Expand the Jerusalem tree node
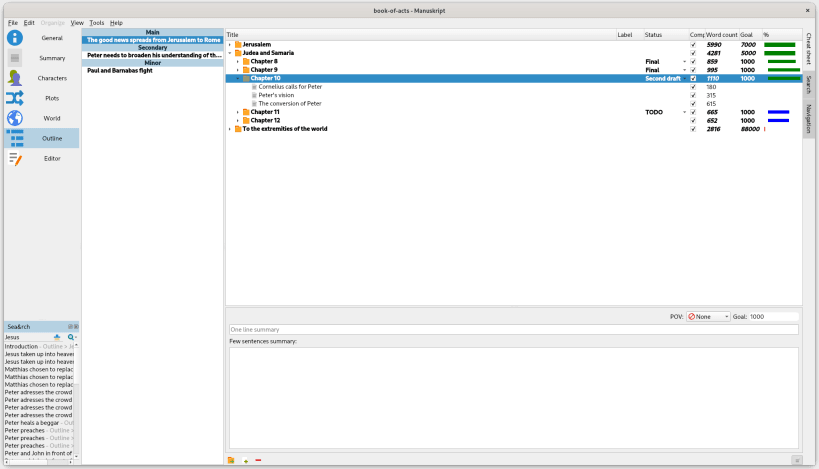 pos(230,44)
